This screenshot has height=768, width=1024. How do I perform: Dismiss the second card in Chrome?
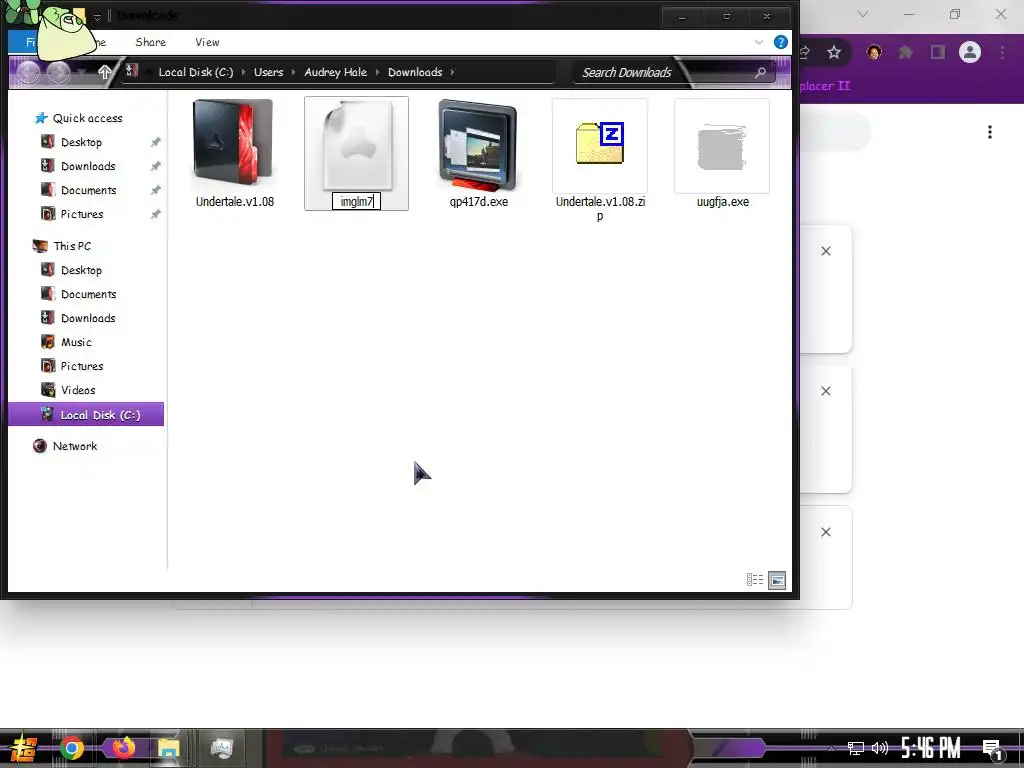coord(825,391)
